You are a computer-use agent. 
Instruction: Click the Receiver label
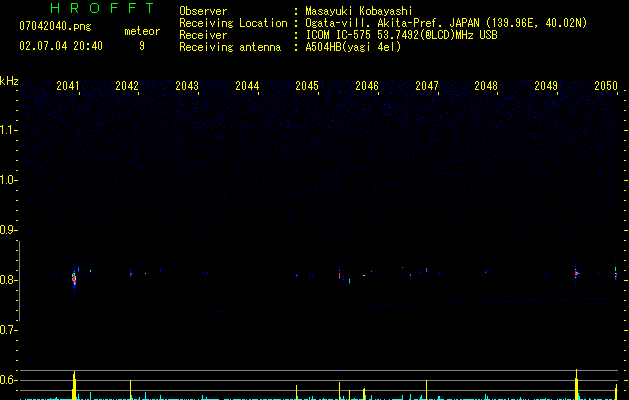[203, 35]
